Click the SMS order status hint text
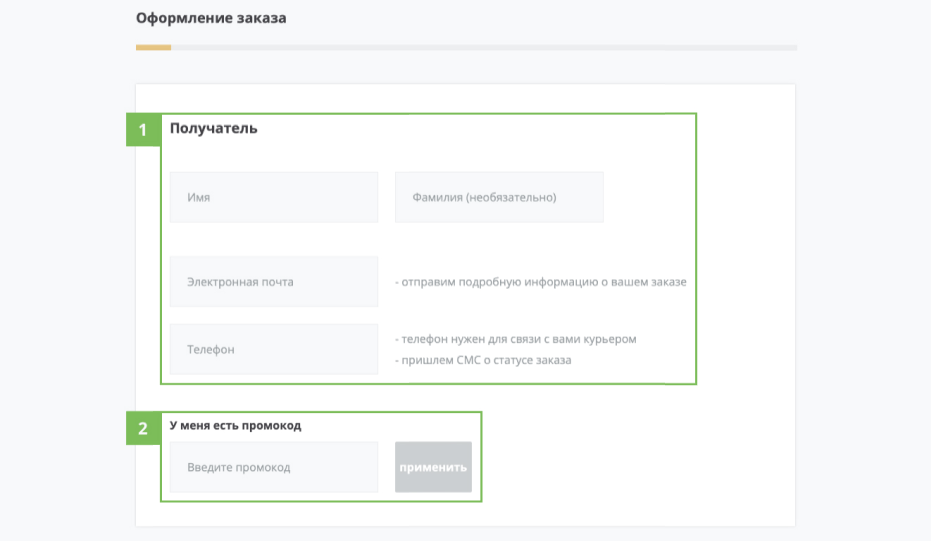The height and width of the screenshot is (541, 931). tap(483, 360)
